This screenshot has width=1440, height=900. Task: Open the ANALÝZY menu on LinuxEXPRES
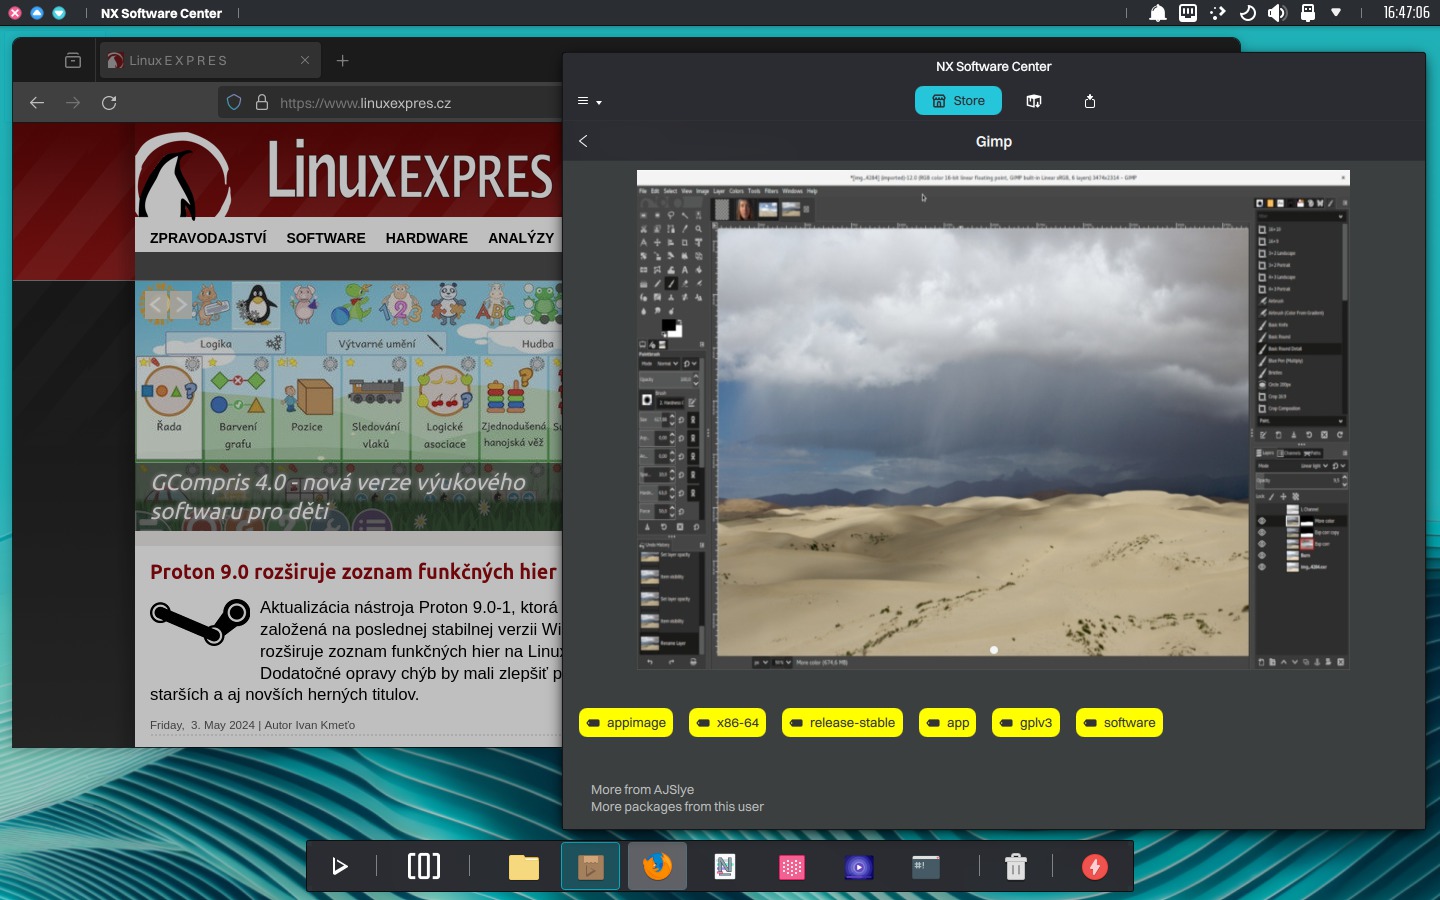521,238
